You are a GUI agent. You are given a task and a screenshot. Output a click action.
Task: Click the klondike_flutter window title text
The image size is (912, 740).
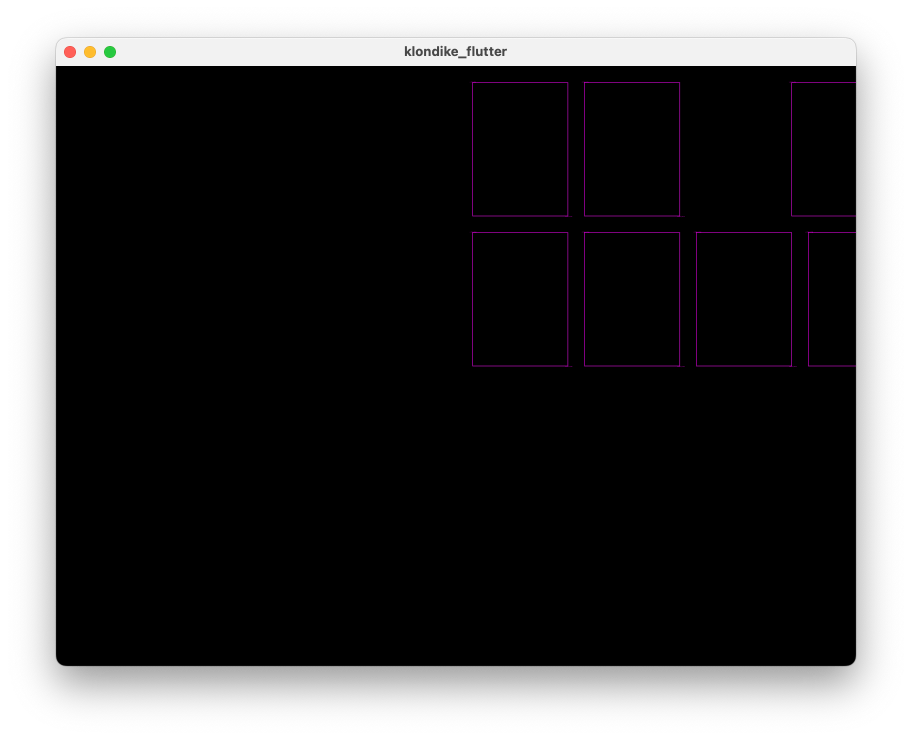point(455,51)
